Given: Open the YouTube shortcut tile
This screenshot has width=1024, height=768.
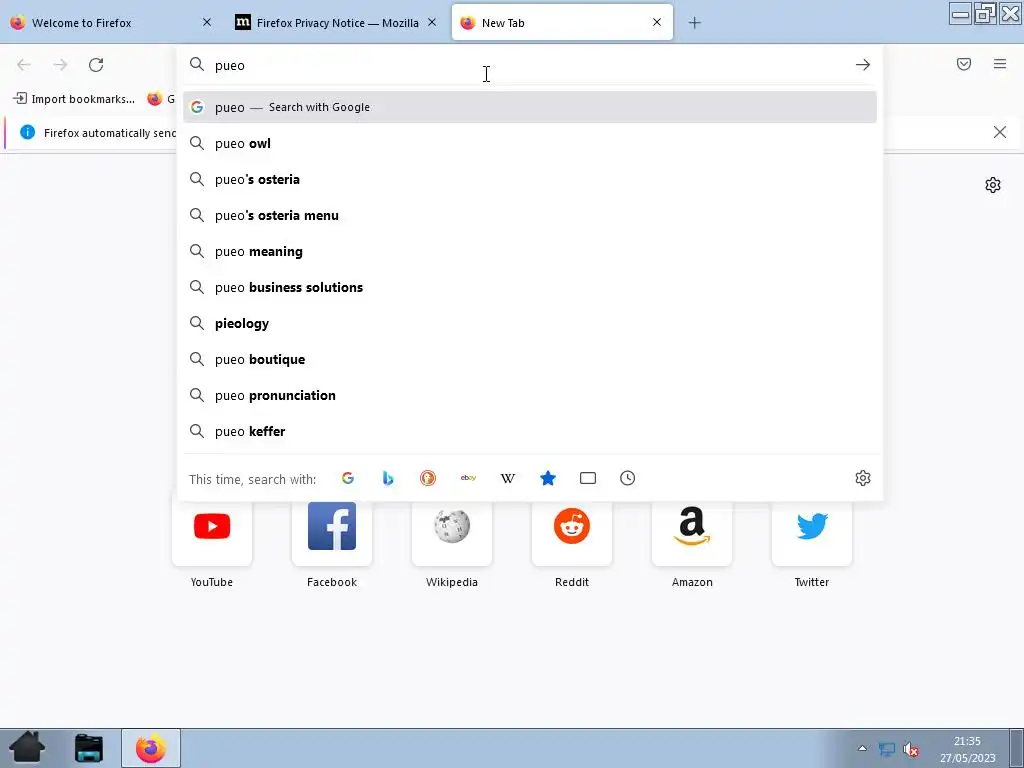Looking at the screenshot, I should [212, 526].
